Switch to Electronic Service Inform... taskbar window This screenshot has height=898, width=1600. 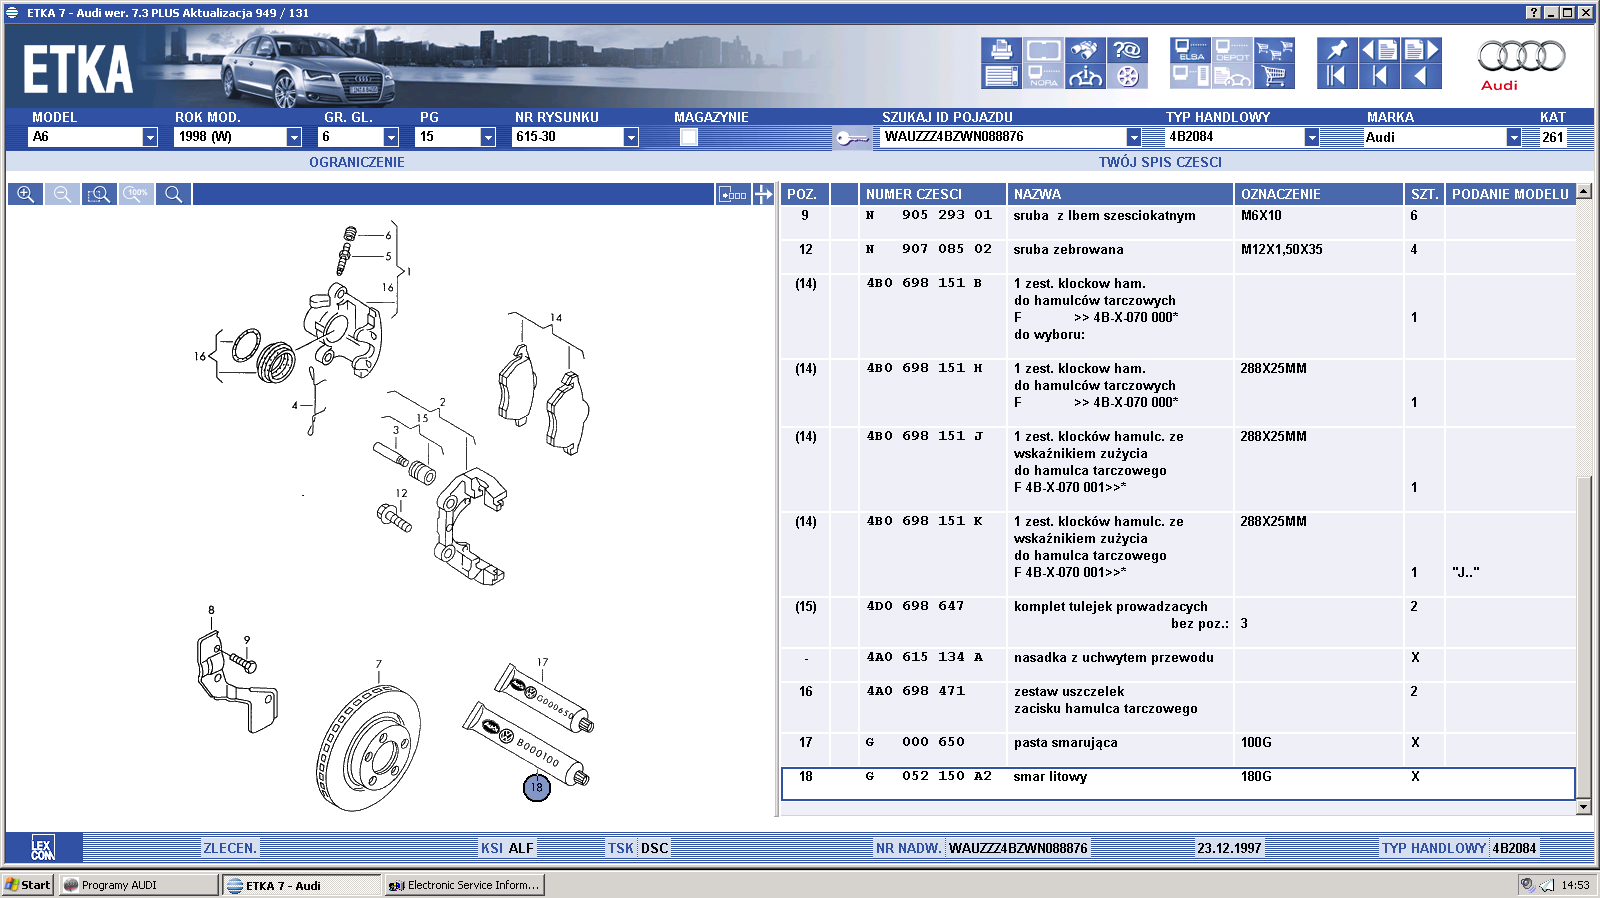tap(465, 885)
